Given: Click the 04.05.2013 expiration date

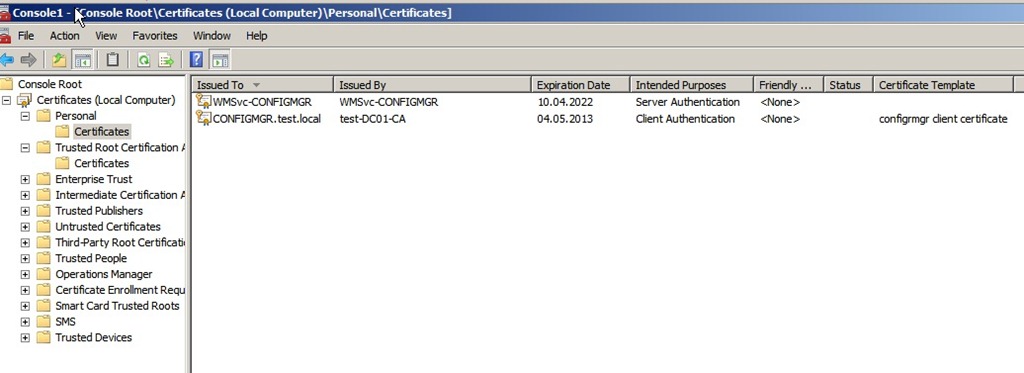Looking at the screenshot, I should (x=564, y=119).
